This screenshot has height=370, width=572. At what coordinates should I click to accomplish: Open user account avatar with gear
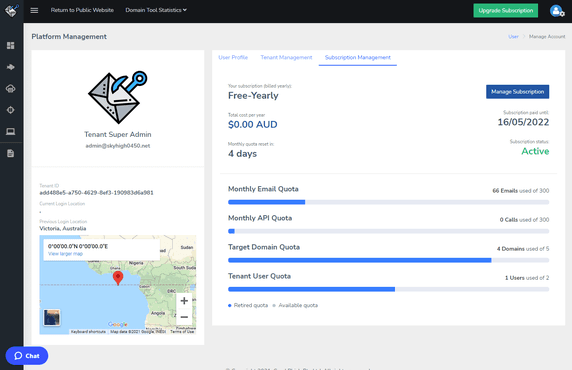(x=557, y=11)
